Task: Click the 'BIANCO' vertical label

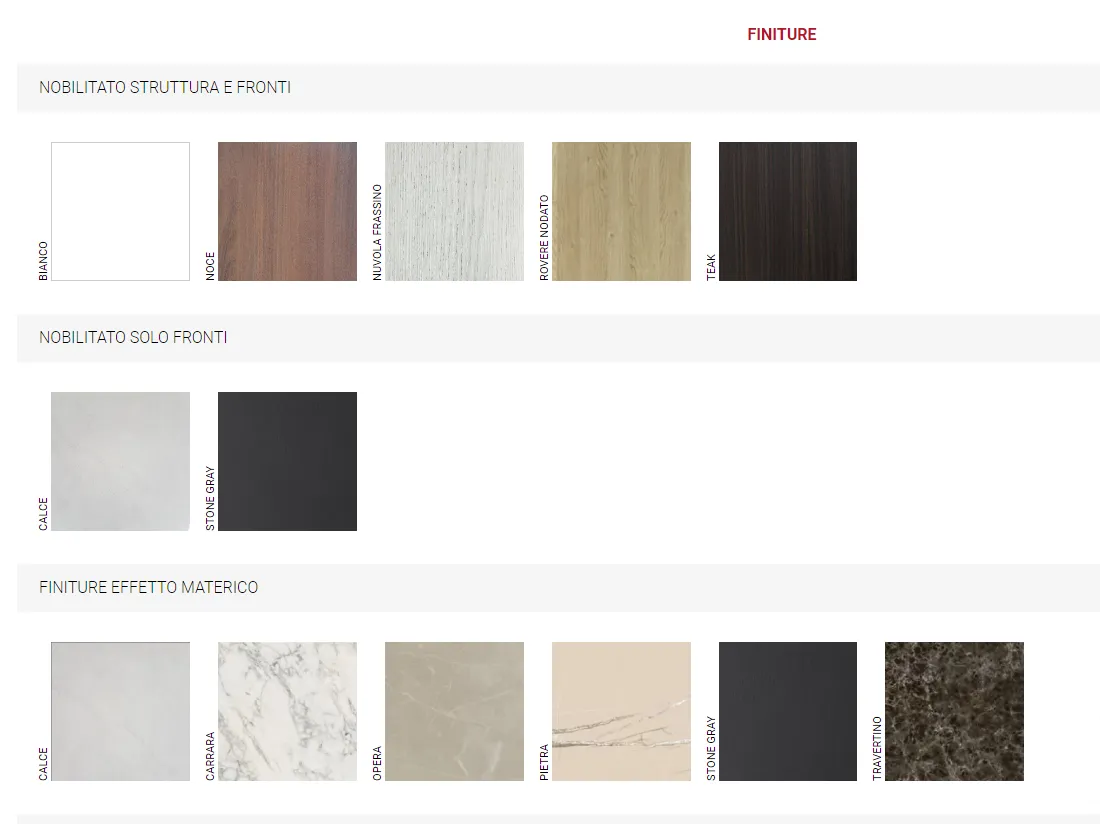Action: coord(43,261)
